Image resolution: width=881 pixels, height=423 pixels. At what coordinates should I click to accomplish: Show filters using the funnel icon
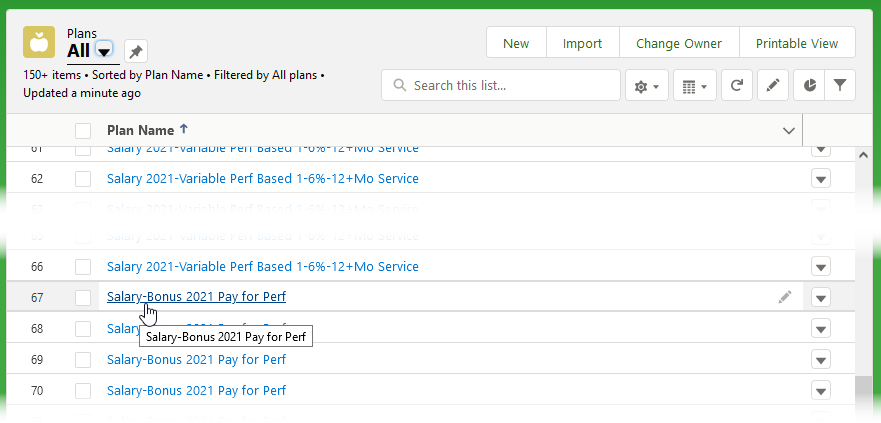tap(840, 86)
